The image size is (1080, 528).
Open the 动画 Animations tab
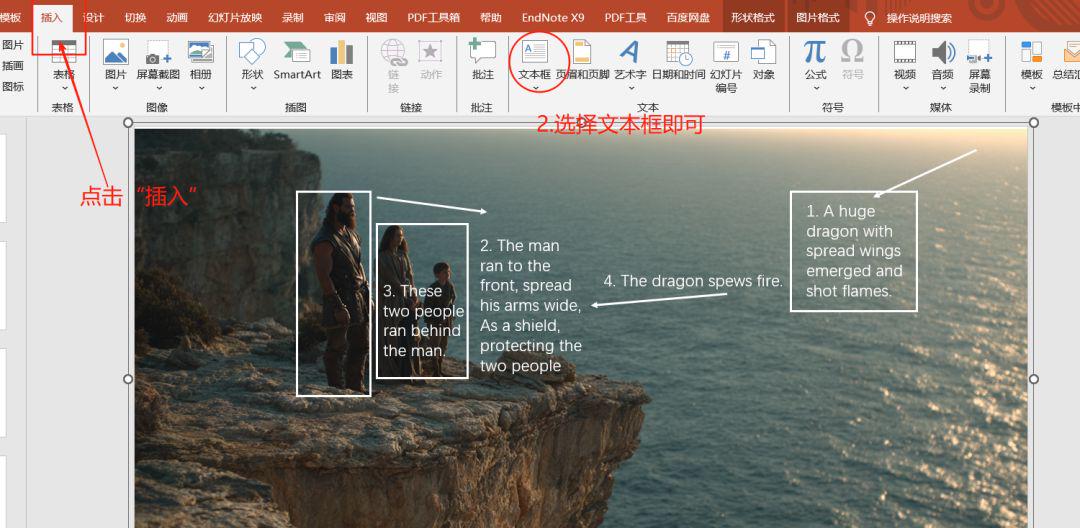(x=177, y=18)
